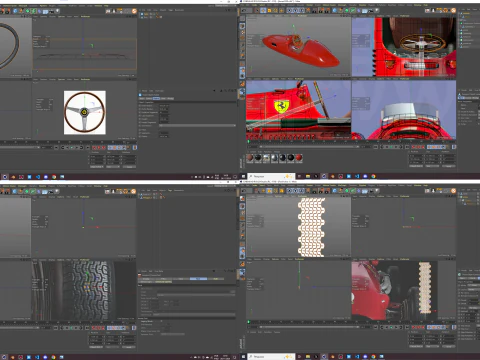Click Apply in the car body window coordinates

point(449,166)
